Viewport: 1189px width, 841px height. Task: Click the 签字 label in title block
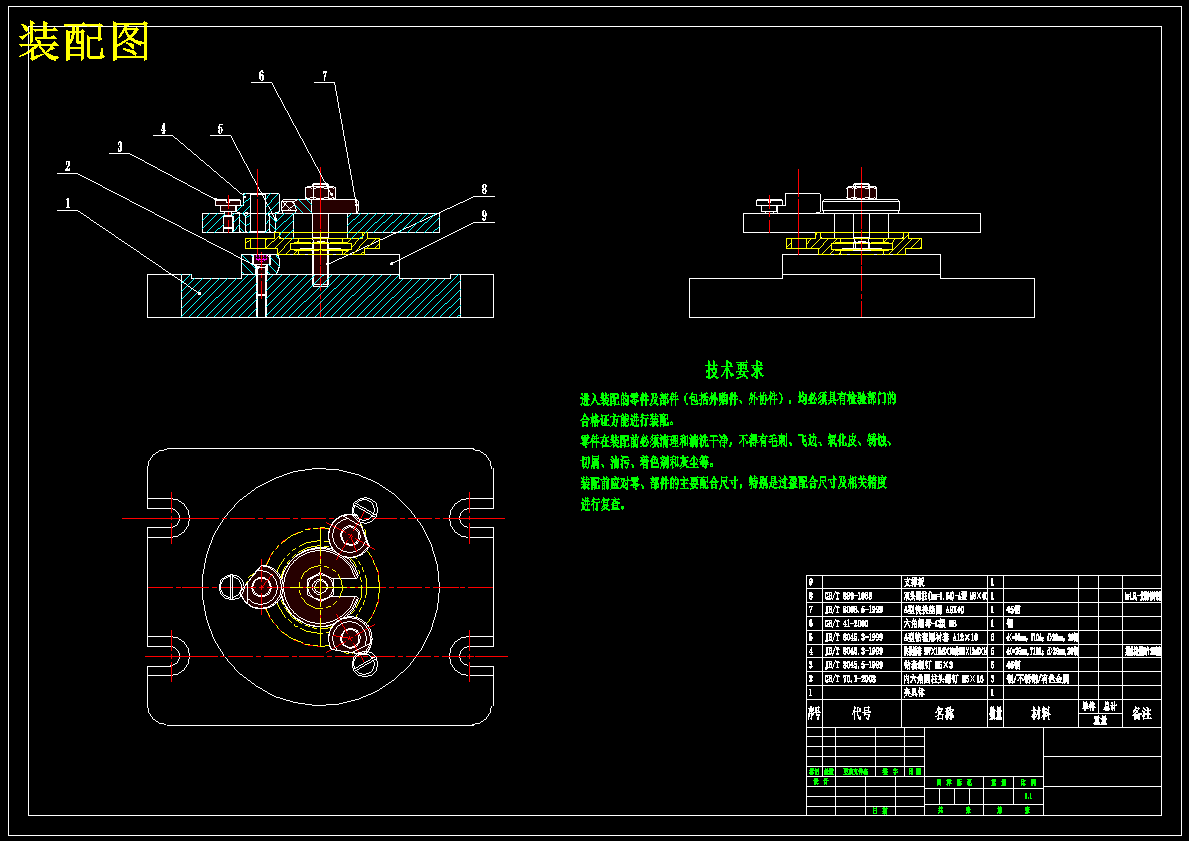890,771
